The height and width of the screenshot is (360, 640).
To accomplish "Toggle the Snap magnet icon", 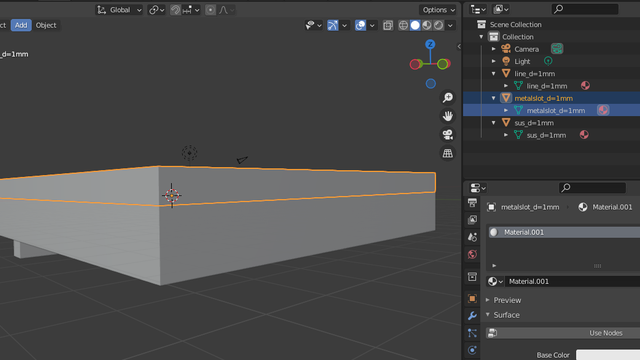I will coord(175,10).
